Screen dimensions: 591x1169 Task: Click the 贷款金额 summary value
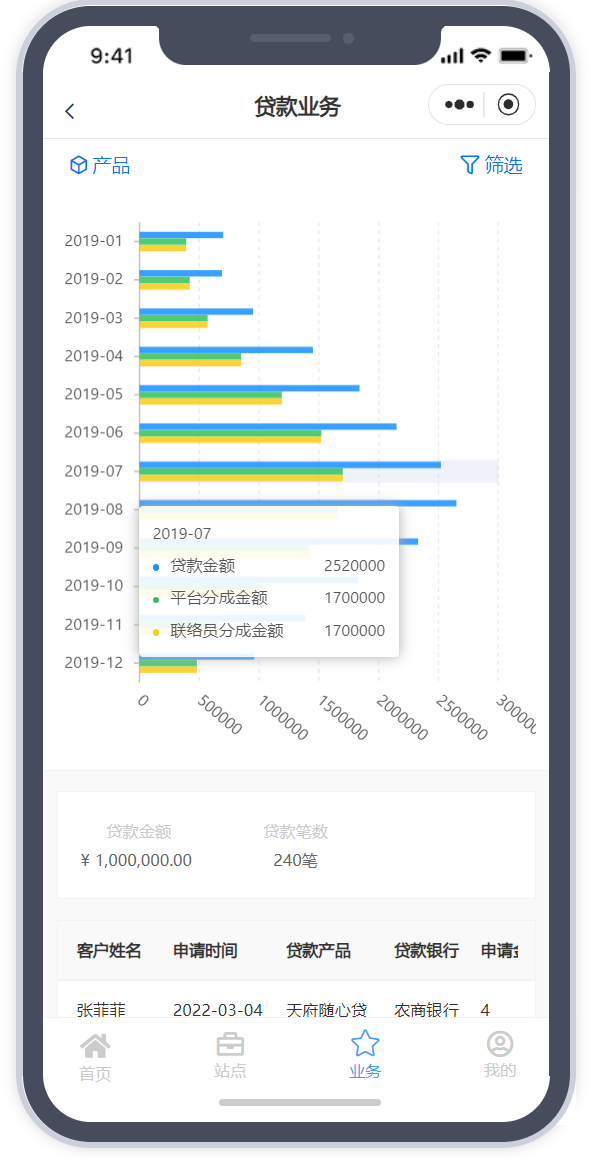click(136, 860)
